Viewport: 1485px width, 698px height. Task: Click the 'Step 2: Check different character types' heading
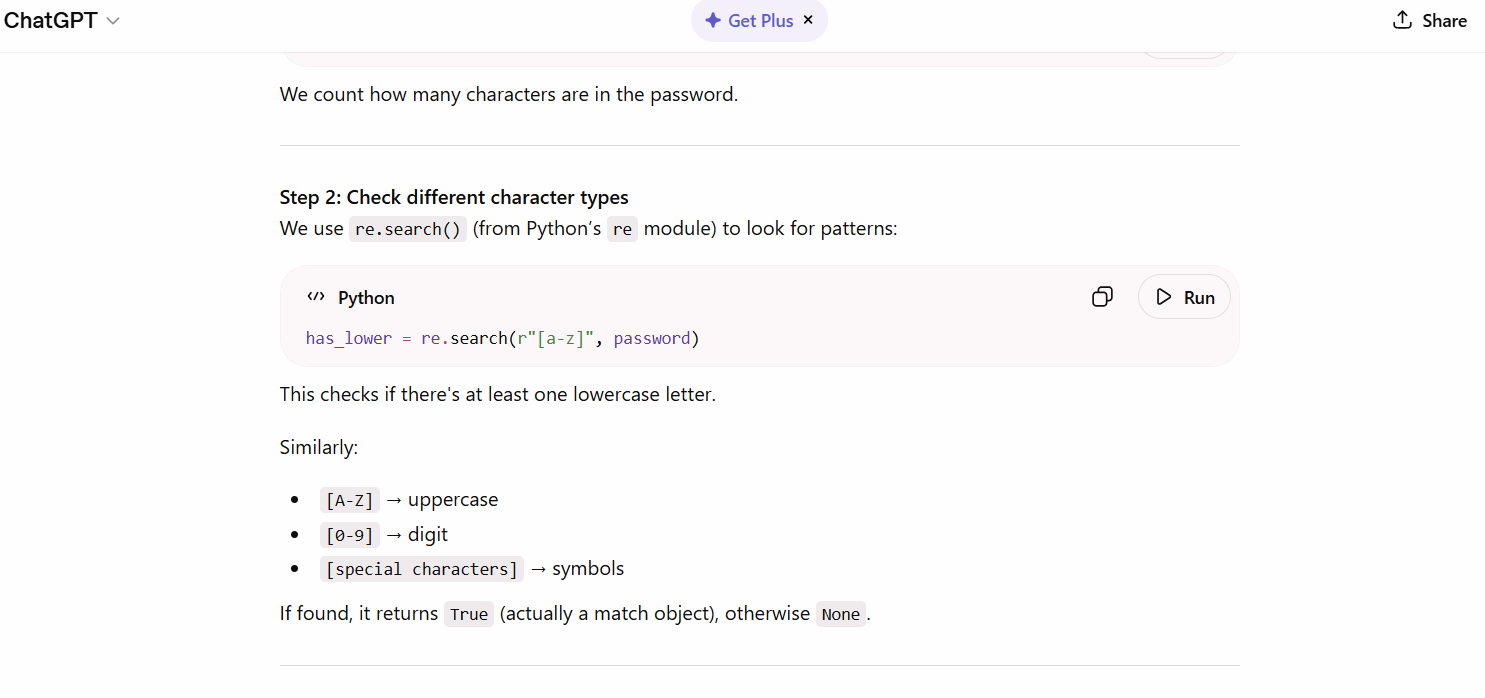coord(454,197)
